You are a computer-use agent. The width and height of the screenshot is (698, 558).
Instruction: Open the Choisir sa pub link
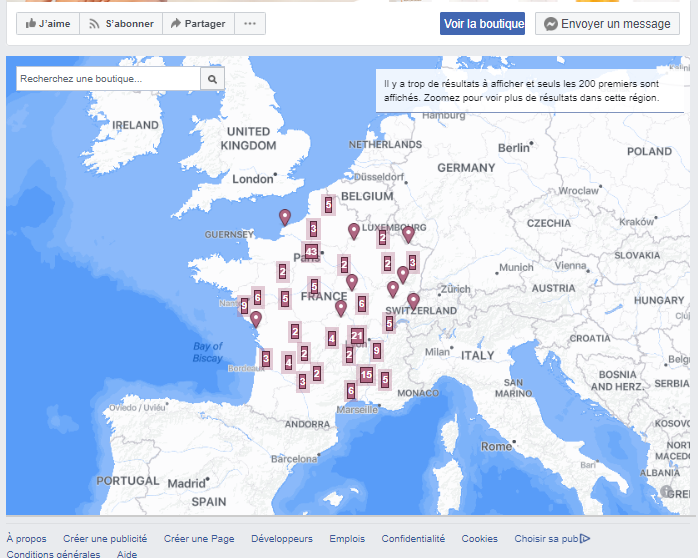[x=546, y=538]
